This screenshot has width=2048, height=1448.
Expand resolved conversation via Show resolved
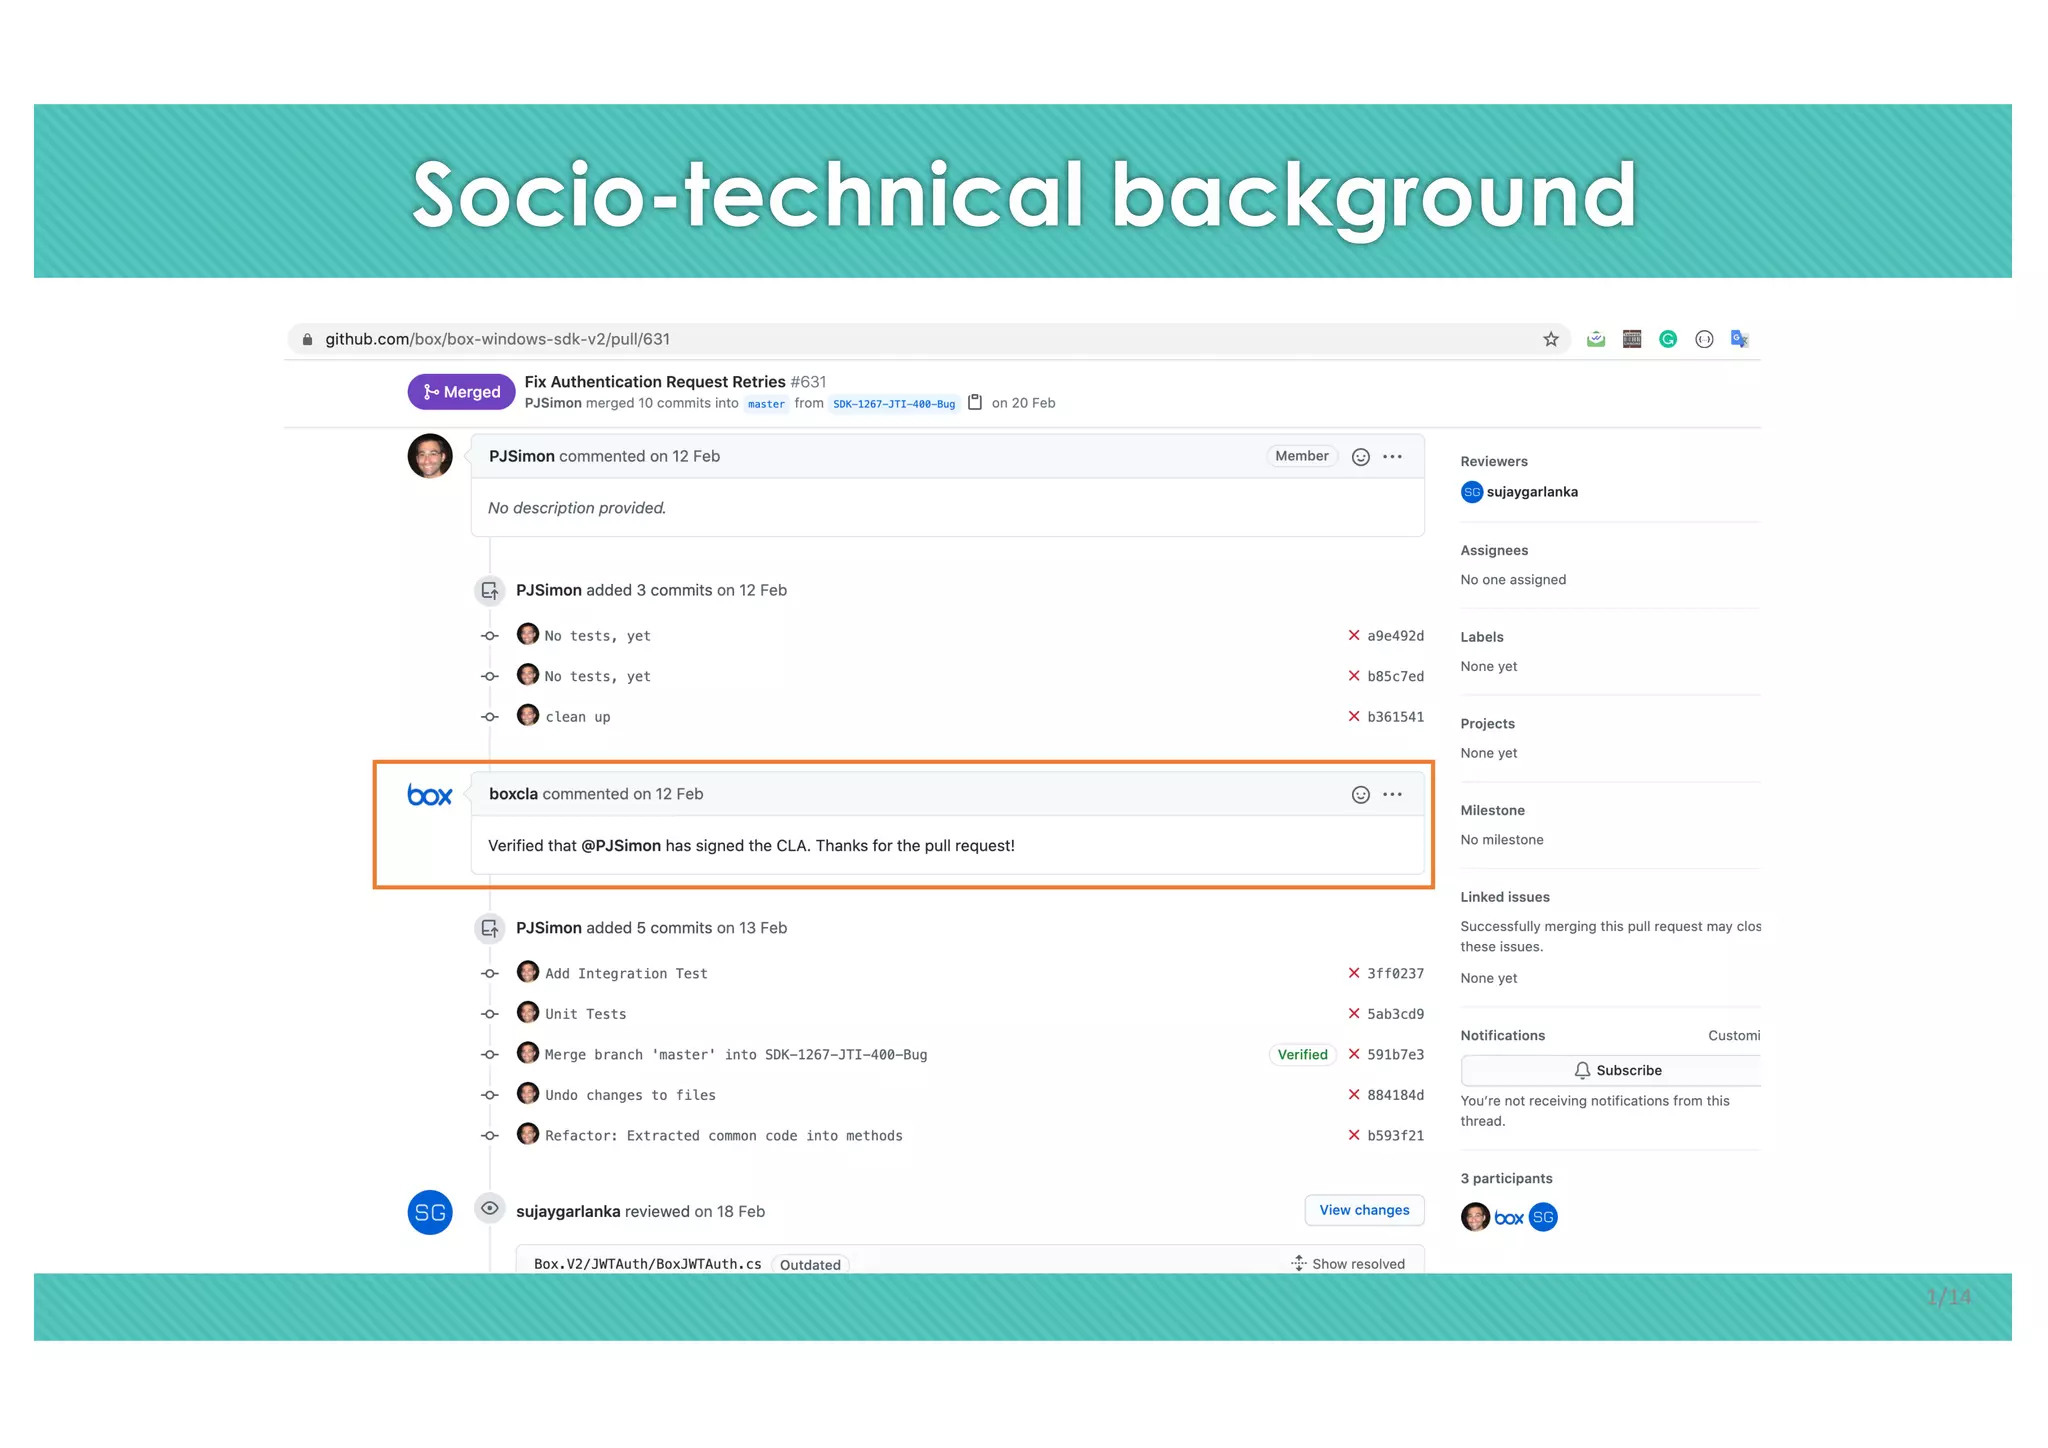pyautogui.click(x=1348, y=1264)
